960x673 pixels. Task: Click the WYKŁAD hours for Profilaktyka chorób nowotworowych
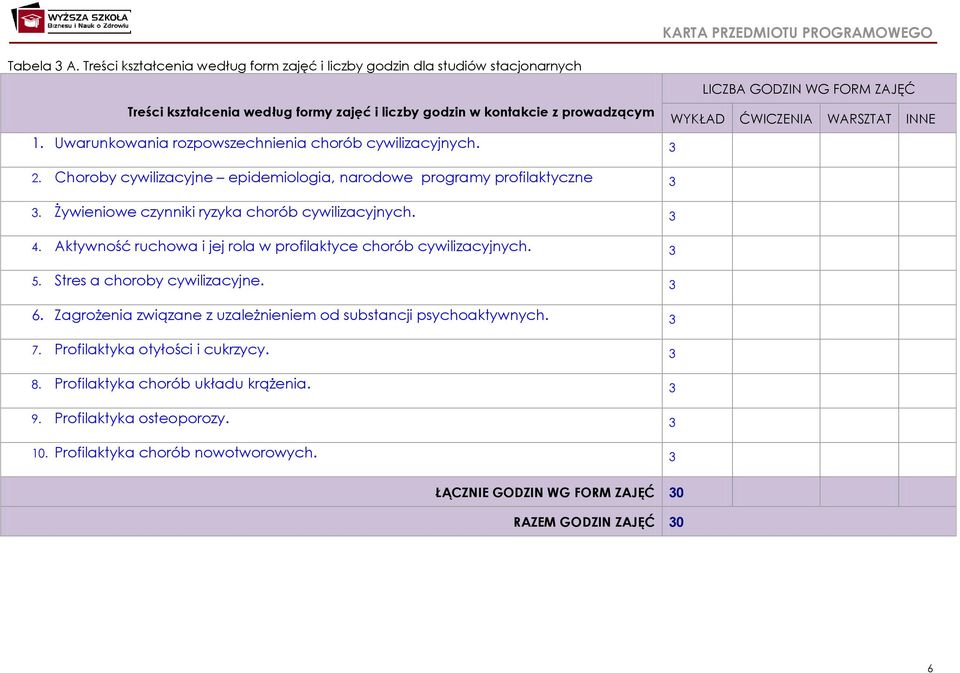coord(672,457)
